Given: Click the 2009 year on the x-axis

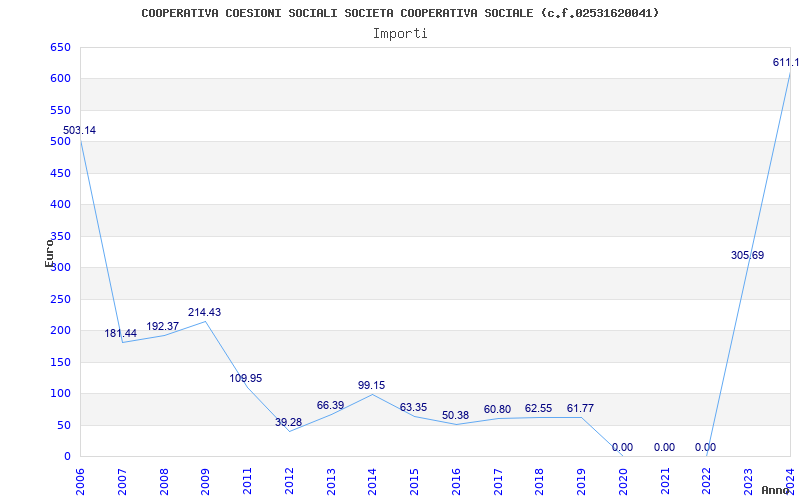Looking at the screenshot, I should pyautogui.click(x=205, y=482).
